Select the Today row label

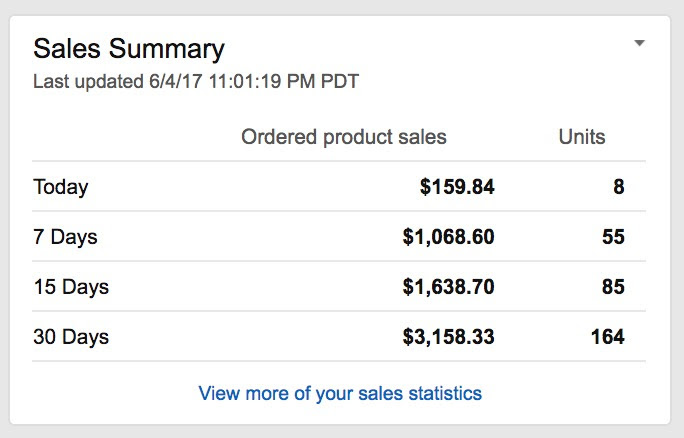pos(61,187)
